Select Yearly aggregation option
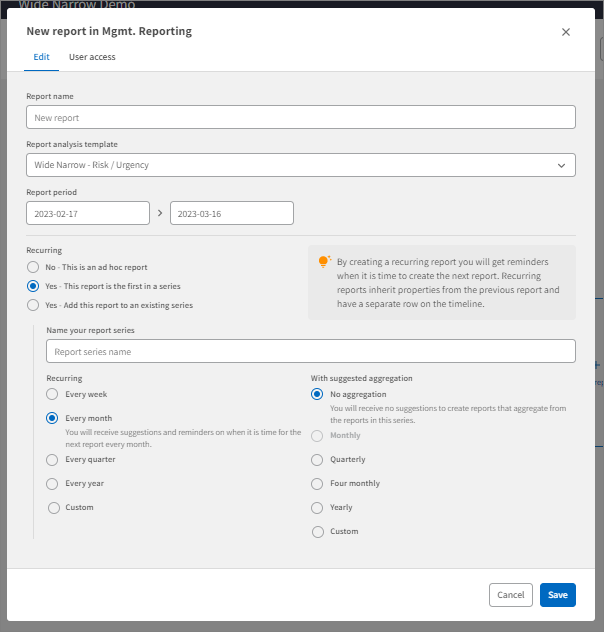604x632 pixels. [x=317, y=507]
